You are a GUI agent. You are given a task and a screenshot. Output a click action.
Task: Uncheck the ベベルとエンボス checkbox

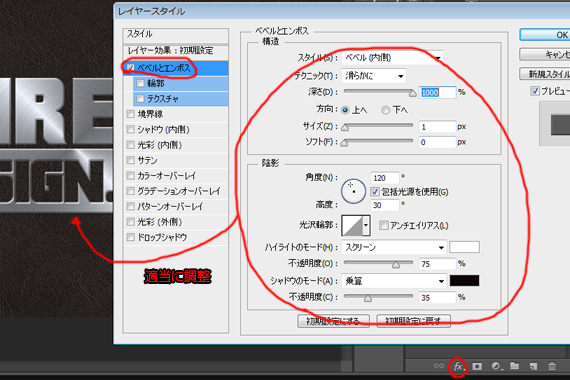[x=130, y=68]
